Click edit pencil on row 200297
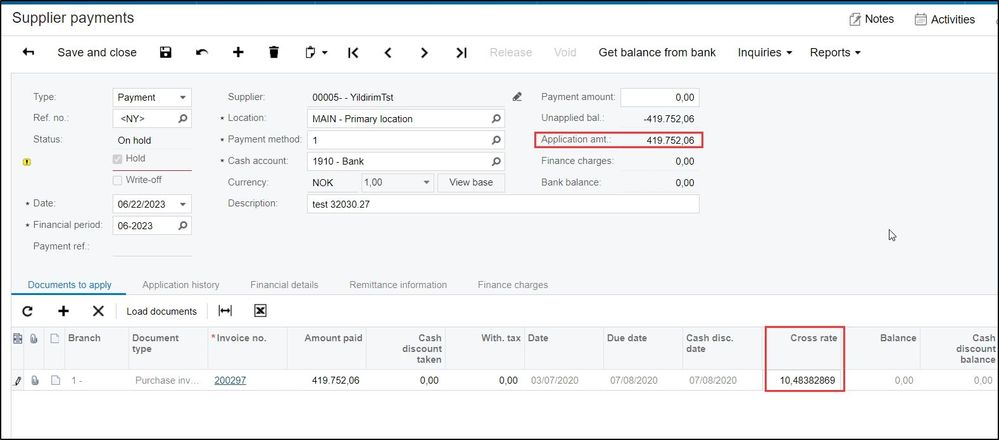This screenshot has height=440, width=999. click(x=17, y=381)
